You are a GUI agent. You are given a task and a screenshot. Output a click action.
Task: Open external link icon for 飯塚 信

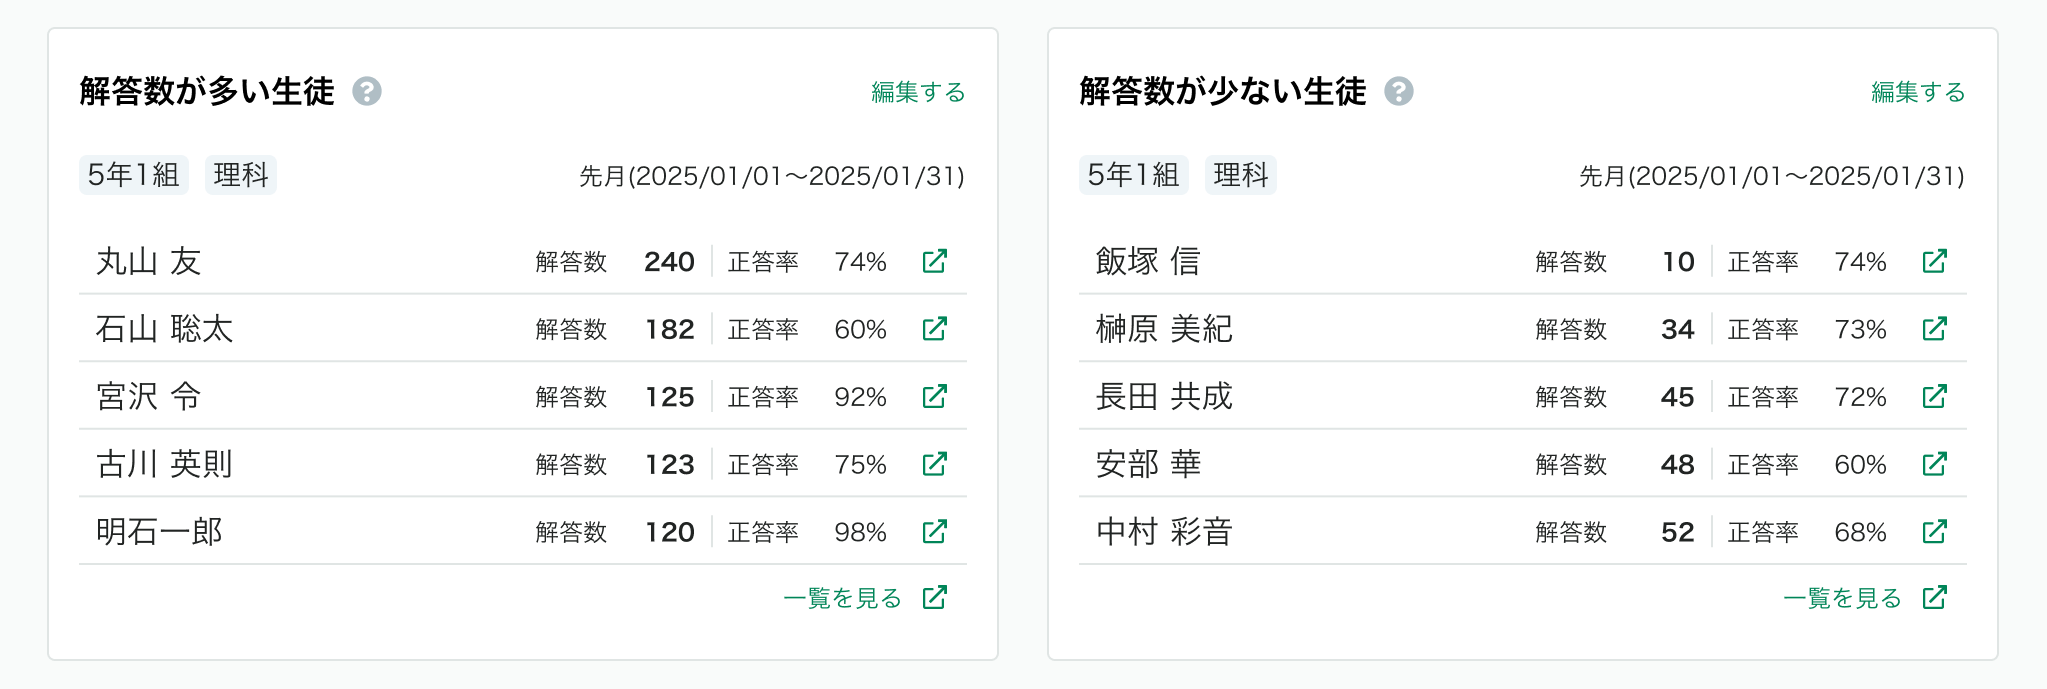pos(1934,261)
